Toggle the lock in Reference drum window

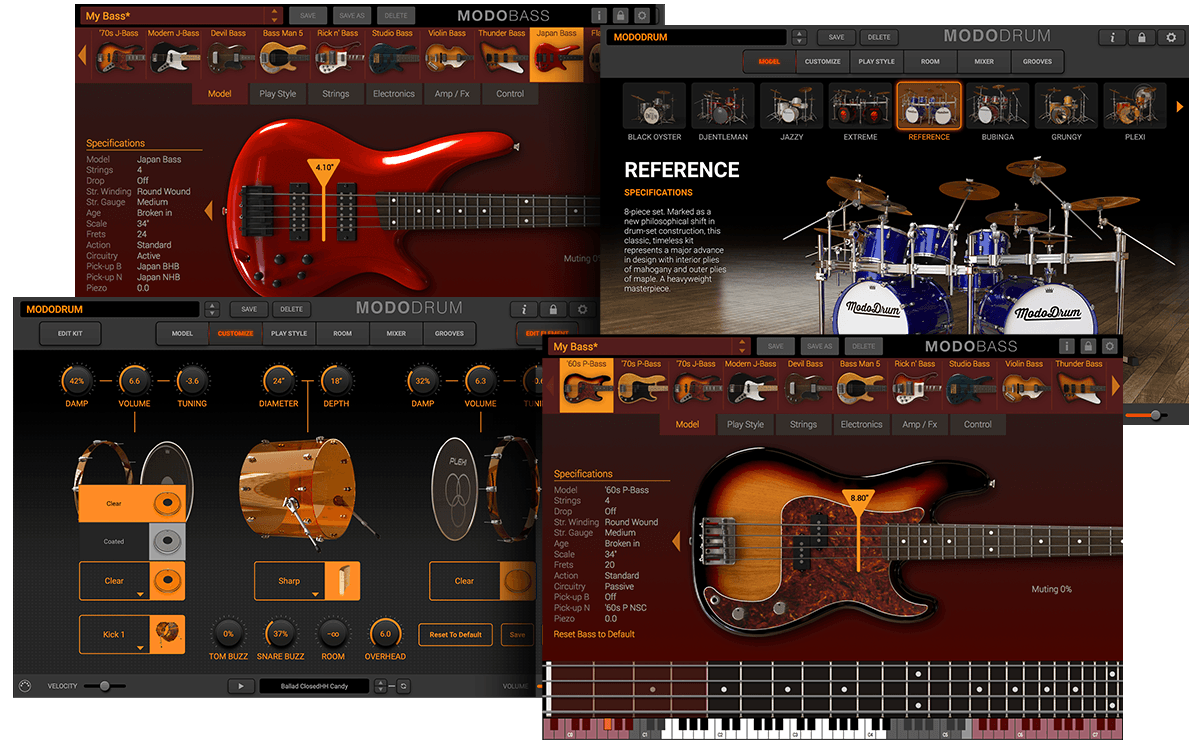tap(1142, 37)
